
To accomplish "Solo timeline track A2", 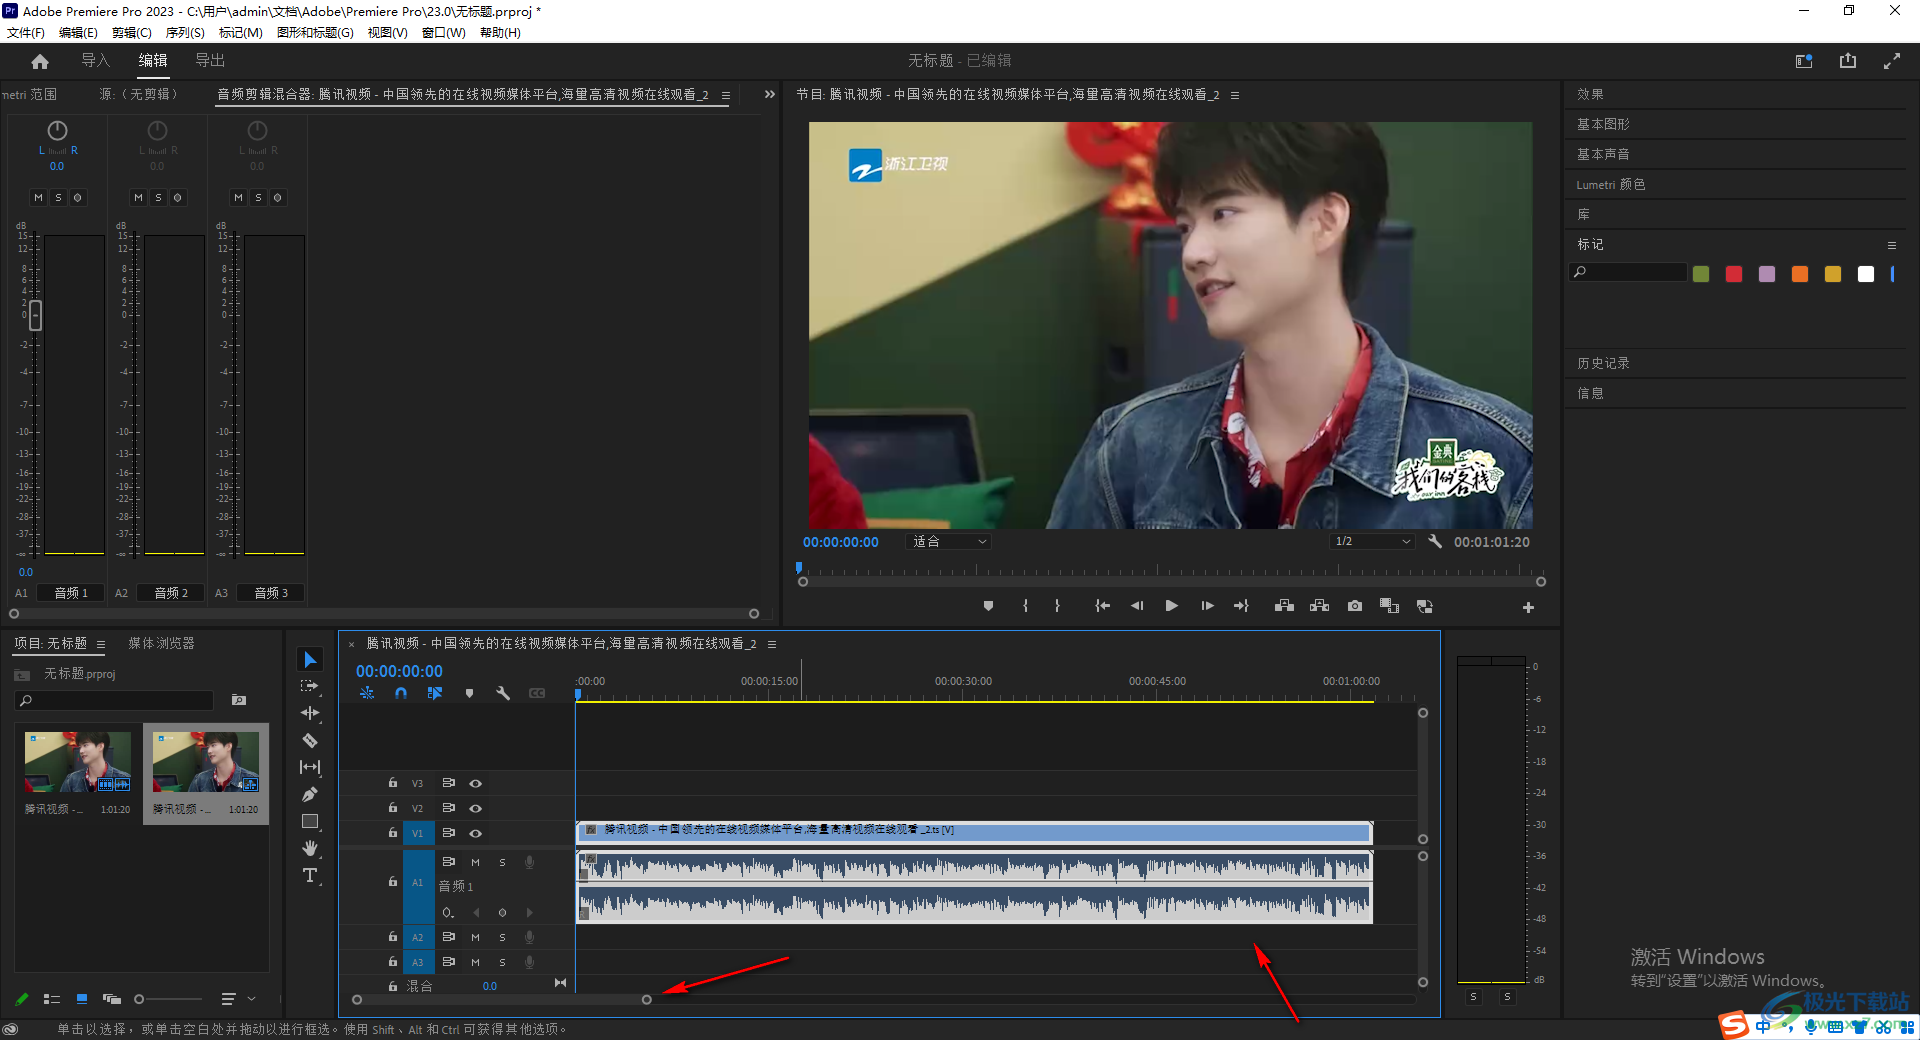I will click(x=502, y=937).
